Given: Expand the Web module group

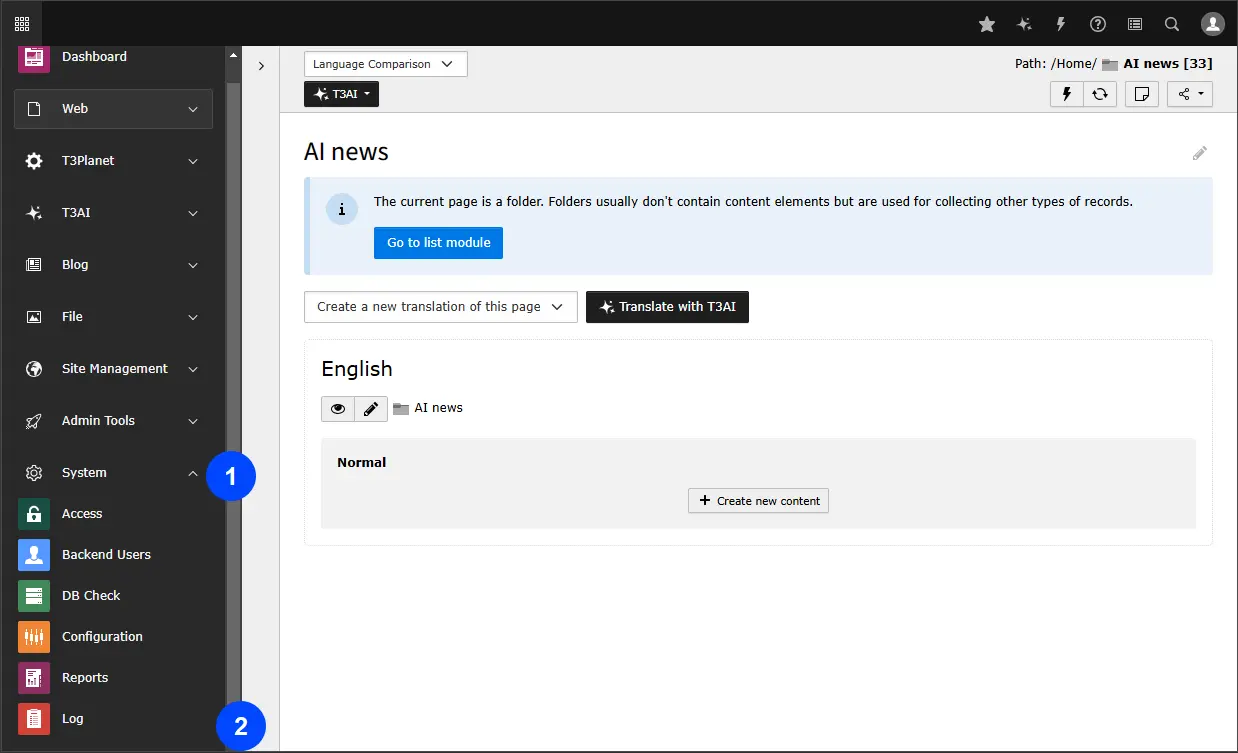Looking at the screenshot, I should (113, 109).
